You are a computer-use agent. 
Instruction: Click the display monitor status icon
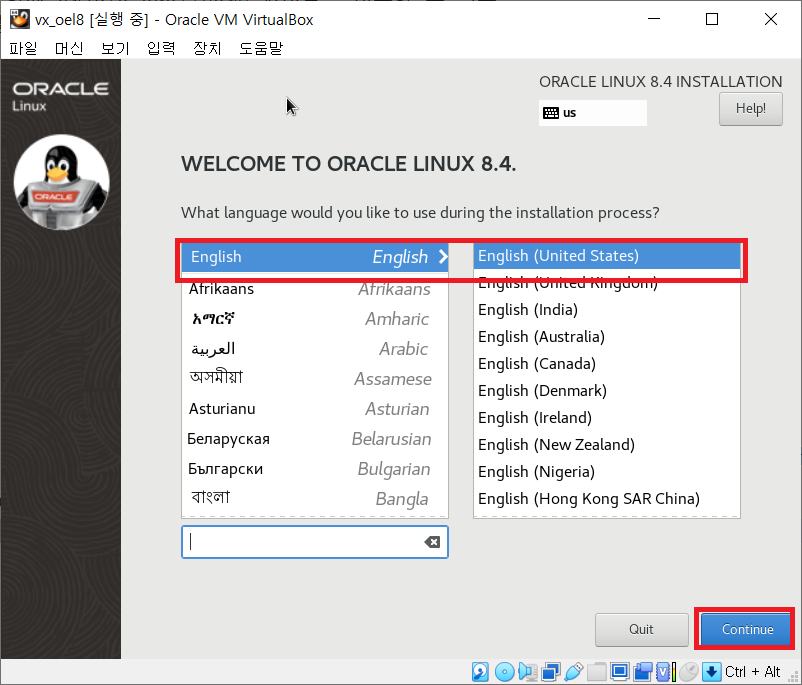tap(620, 672)
